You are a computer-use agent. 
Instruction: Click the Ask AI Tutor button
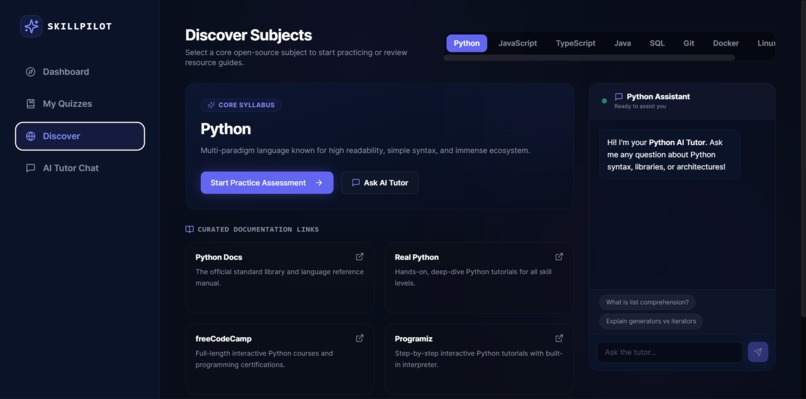(380, 183)
